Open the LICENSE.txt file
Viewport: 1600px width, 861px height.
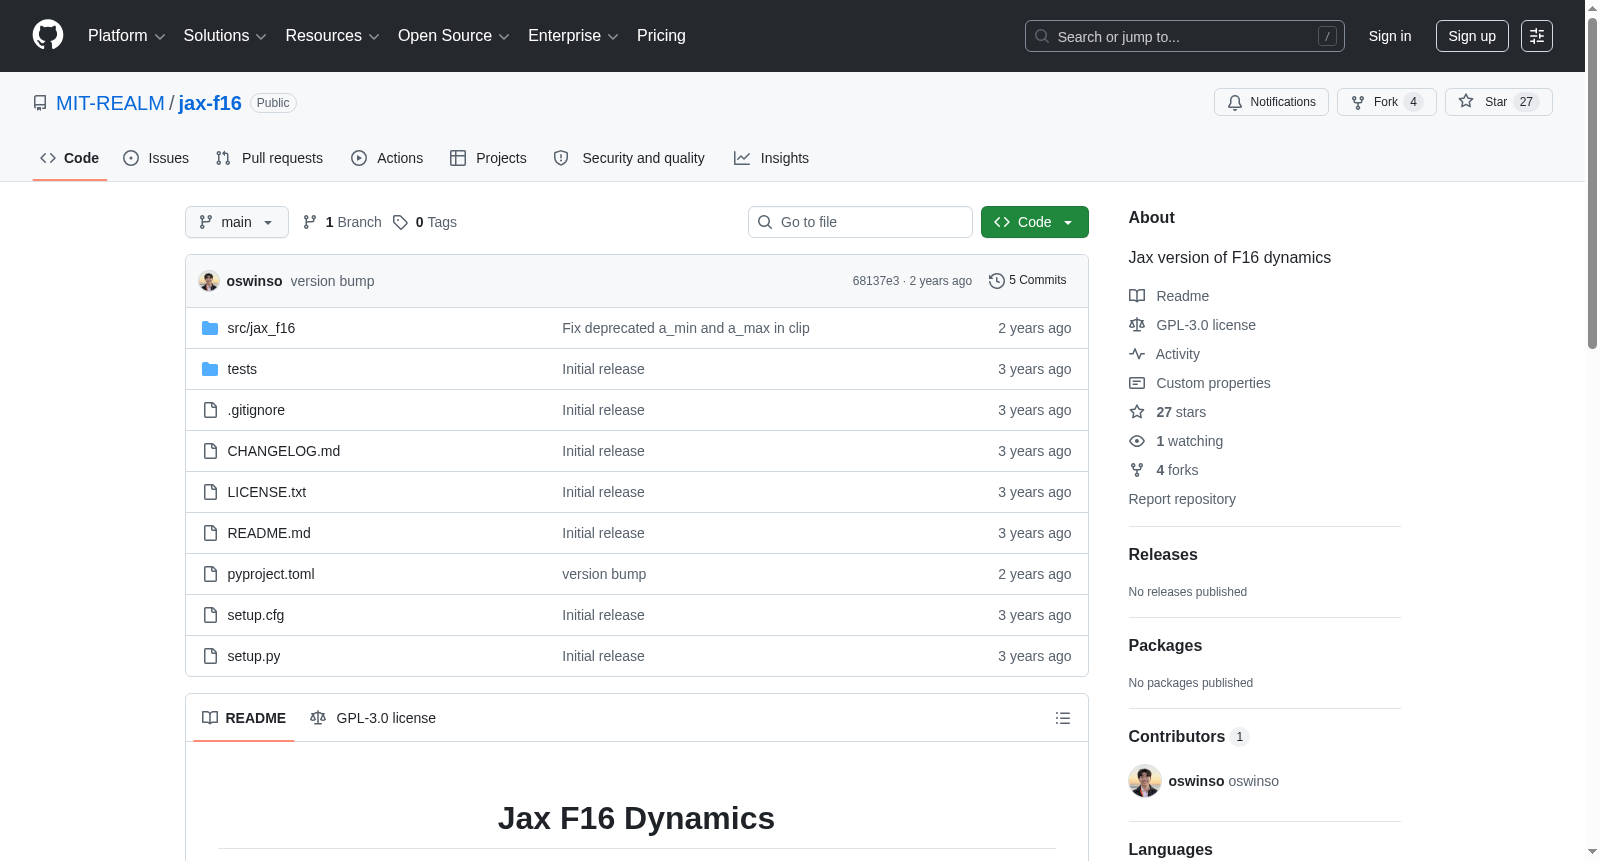pyautogui.click(x=267, y=492)
